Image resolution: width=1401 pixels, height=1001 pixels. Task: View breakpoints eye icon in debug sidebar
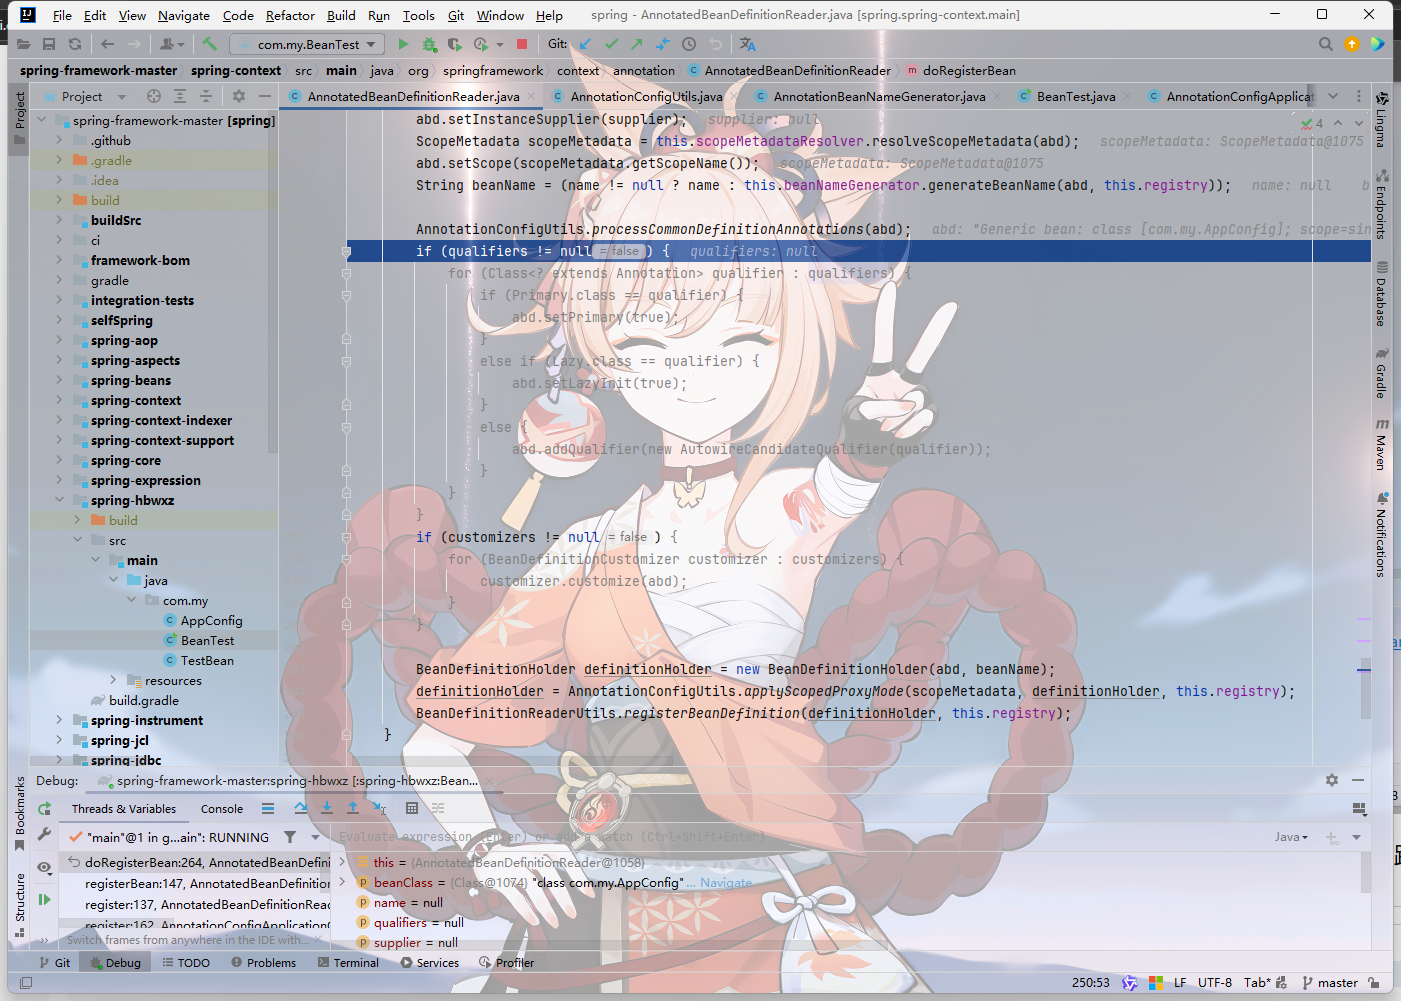pyautogui.click(x=44, y=868)
